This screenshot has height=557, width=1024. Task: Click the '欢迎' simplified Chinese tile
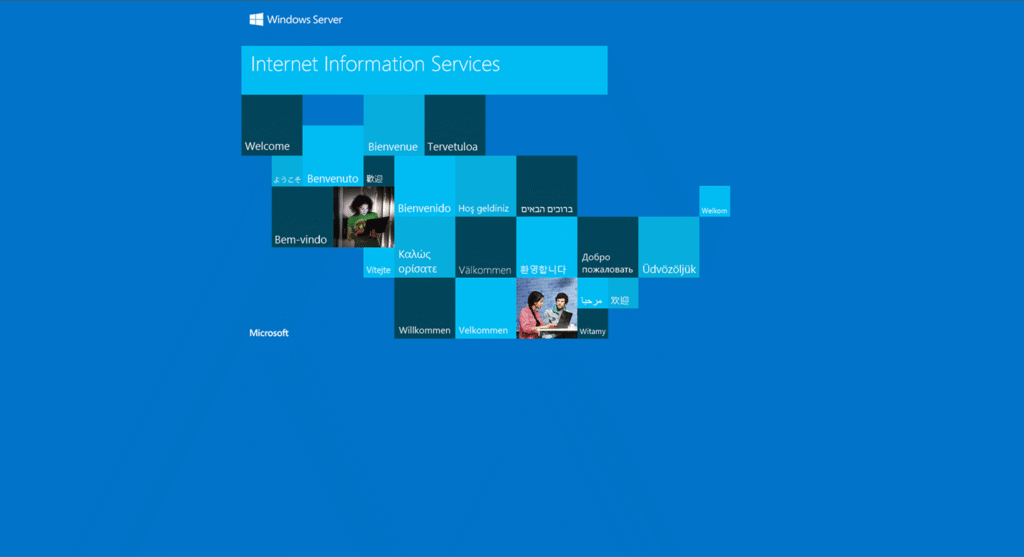click(623, 293)
